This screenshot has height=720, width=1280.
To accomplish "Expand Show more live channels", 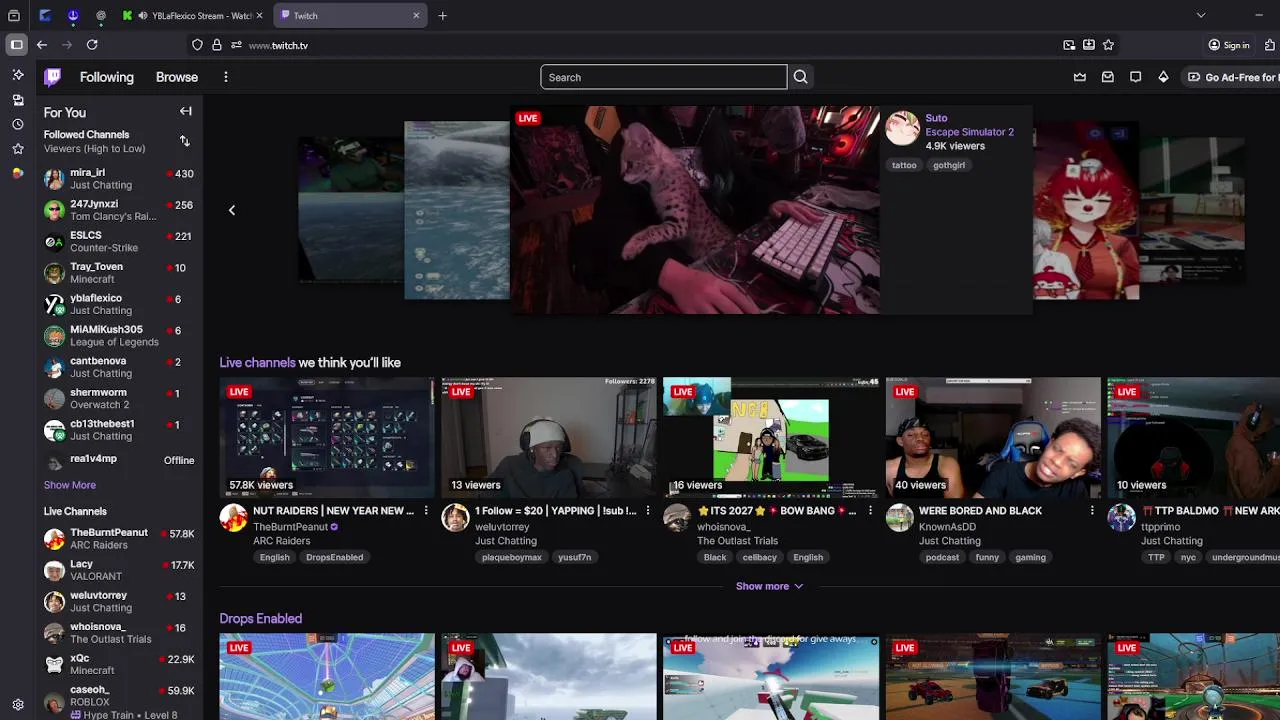I will pos(769,586).
